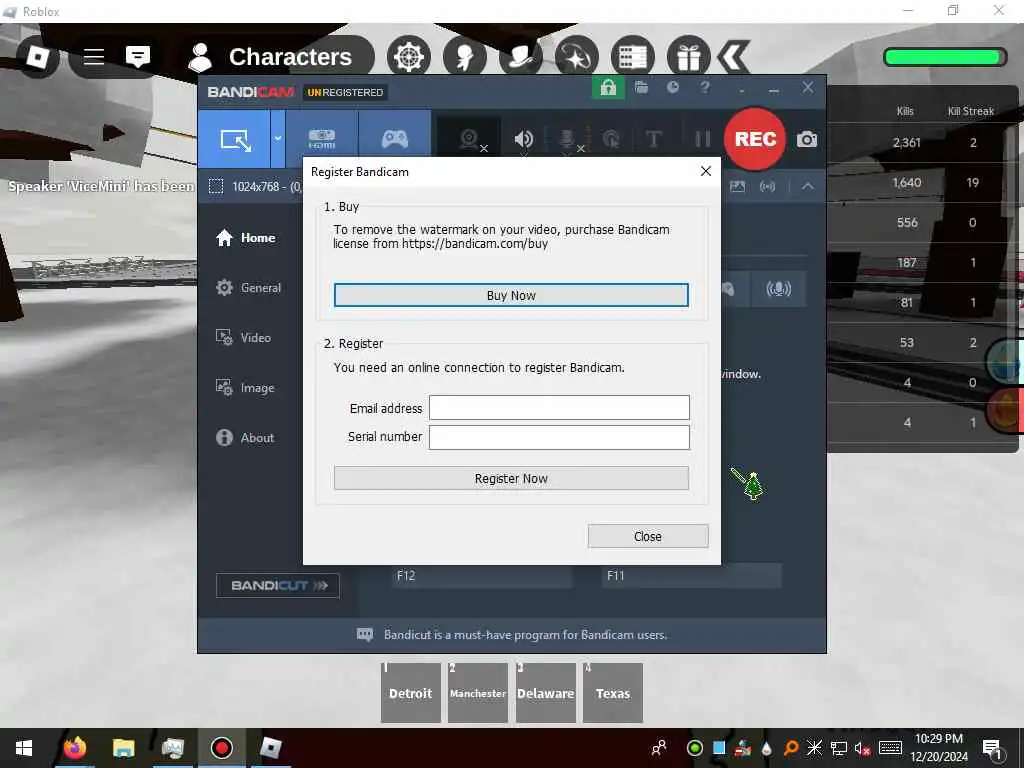Open Bandicam help question mark icon
1024x768 pixels.
click(x=705, y=88)
